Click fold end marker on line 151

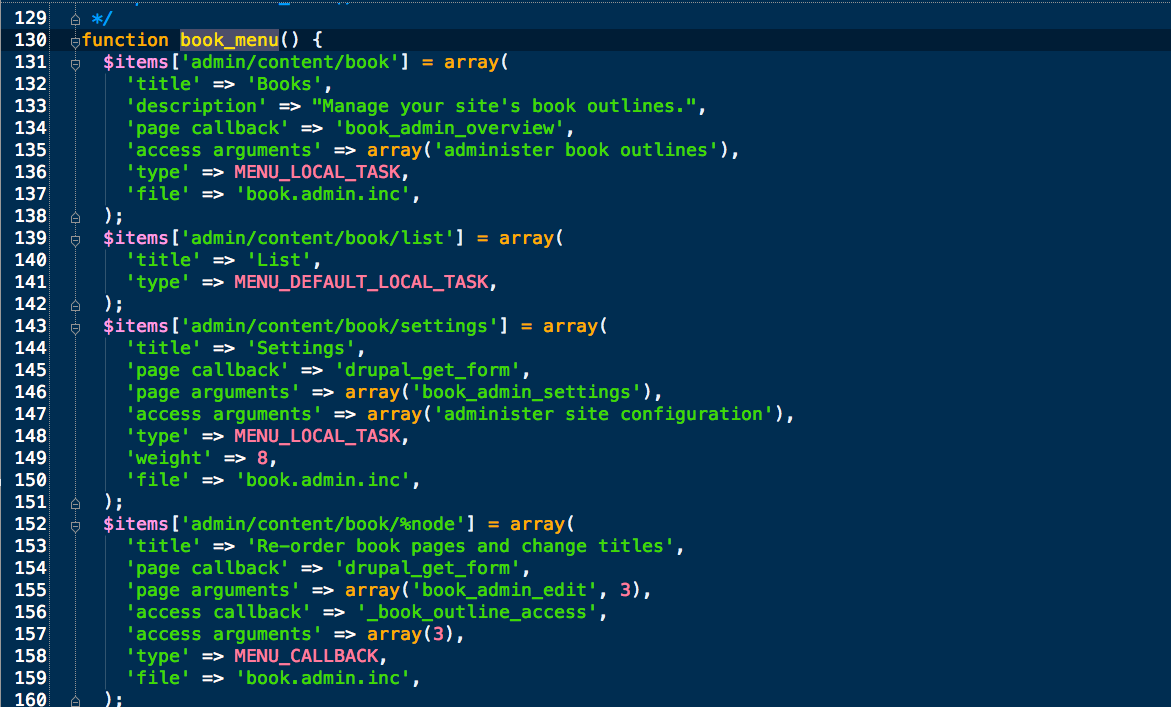click(x=75, y=502)
